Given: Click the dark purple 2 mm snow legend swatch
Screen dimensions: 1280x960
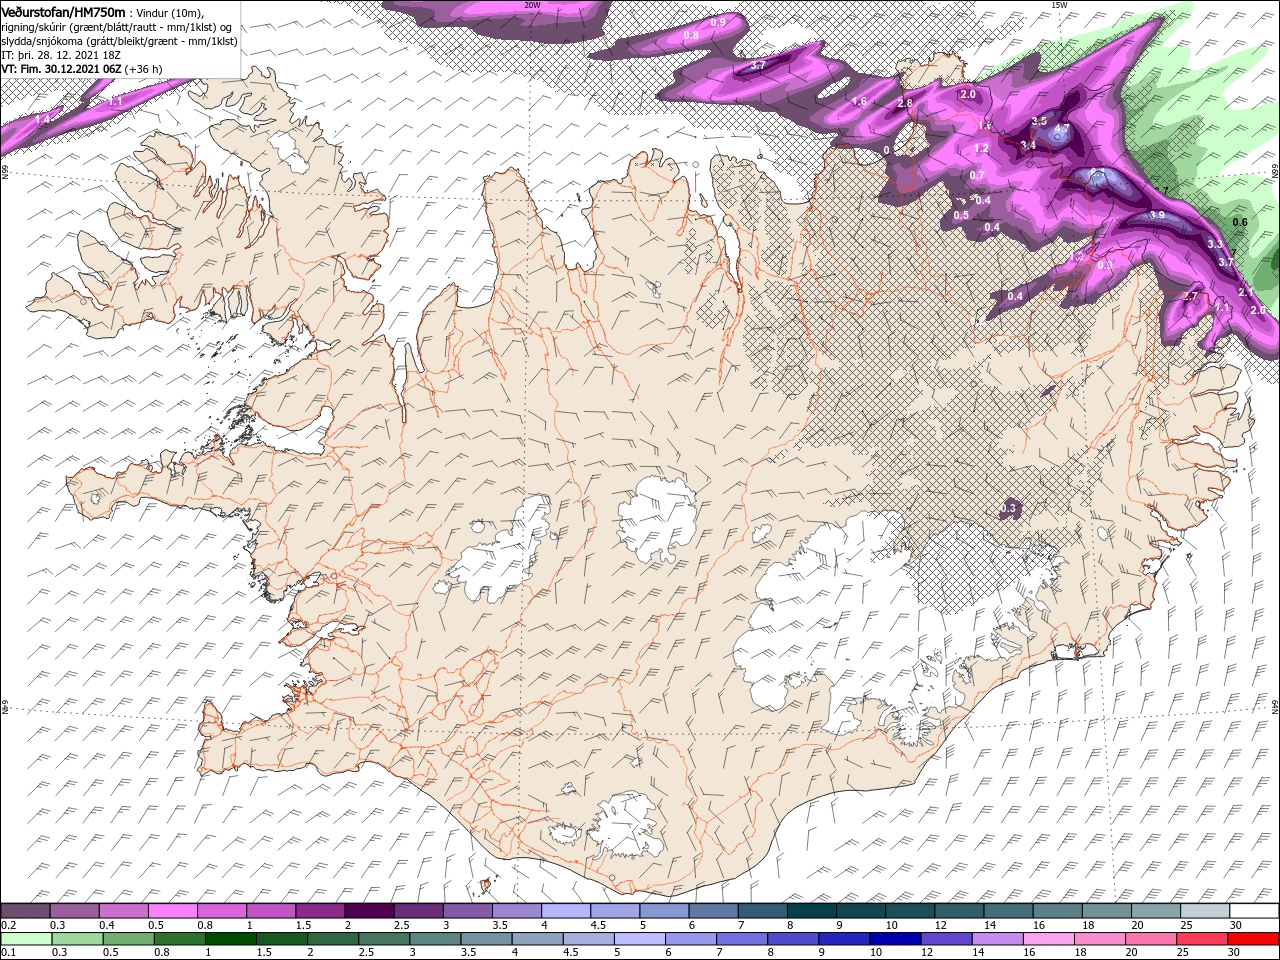Looking at the screenshot, I should (x=369, y=910).
